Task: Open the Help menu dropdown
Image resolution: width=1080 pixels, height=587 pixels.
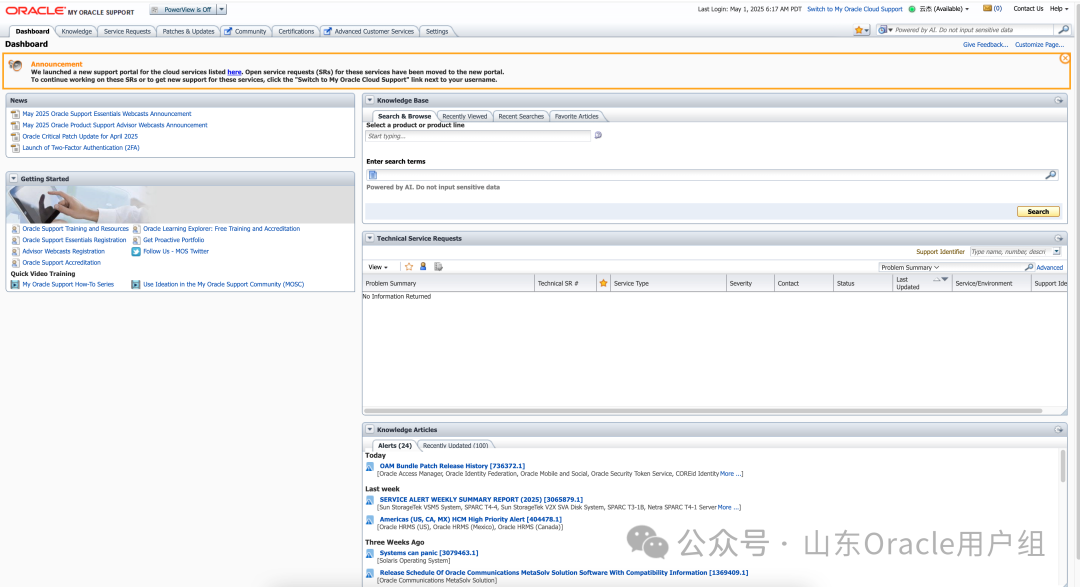Action: coord(1059,9)
